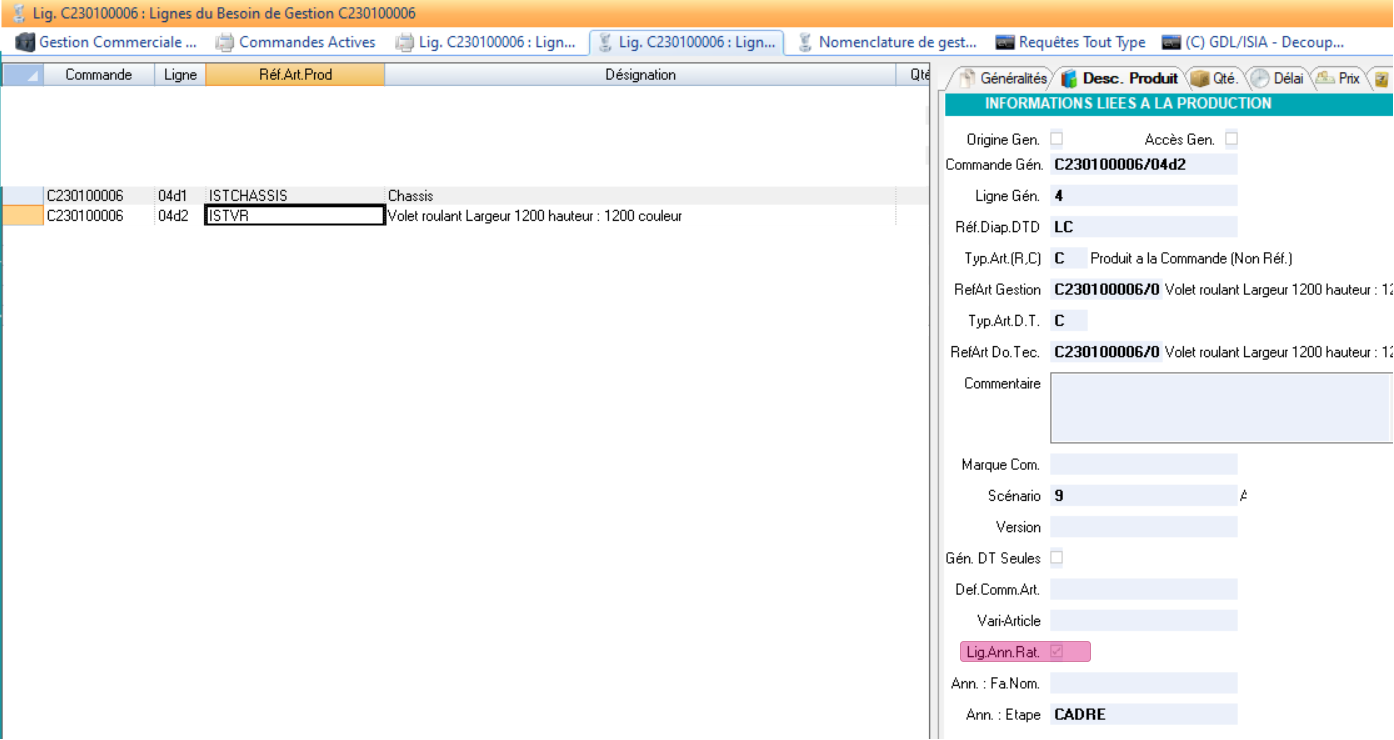Screen dimensions: 1394x740
Task: Toggle the Lig.Ann.Rat. checkbox
Action: pyautogui.click(x=1057, y=652)
